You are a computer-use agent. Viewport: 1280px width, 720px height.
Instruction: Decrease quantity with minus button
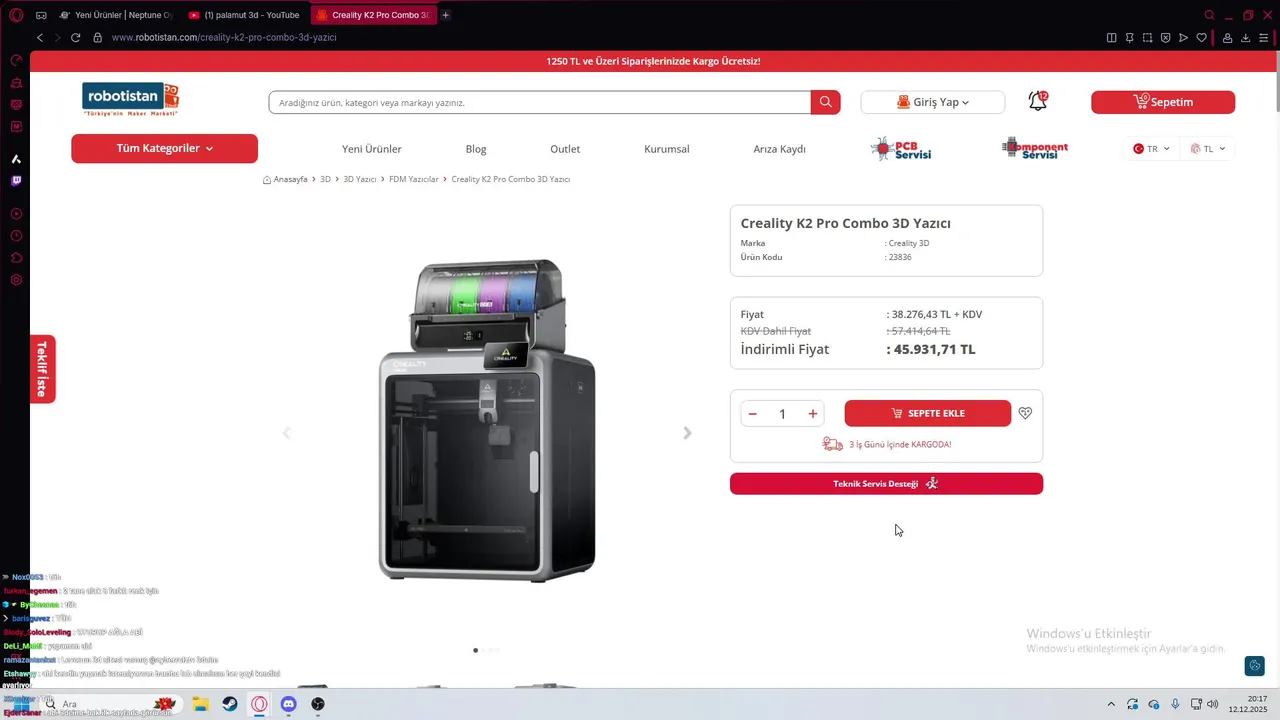point(753,414)
